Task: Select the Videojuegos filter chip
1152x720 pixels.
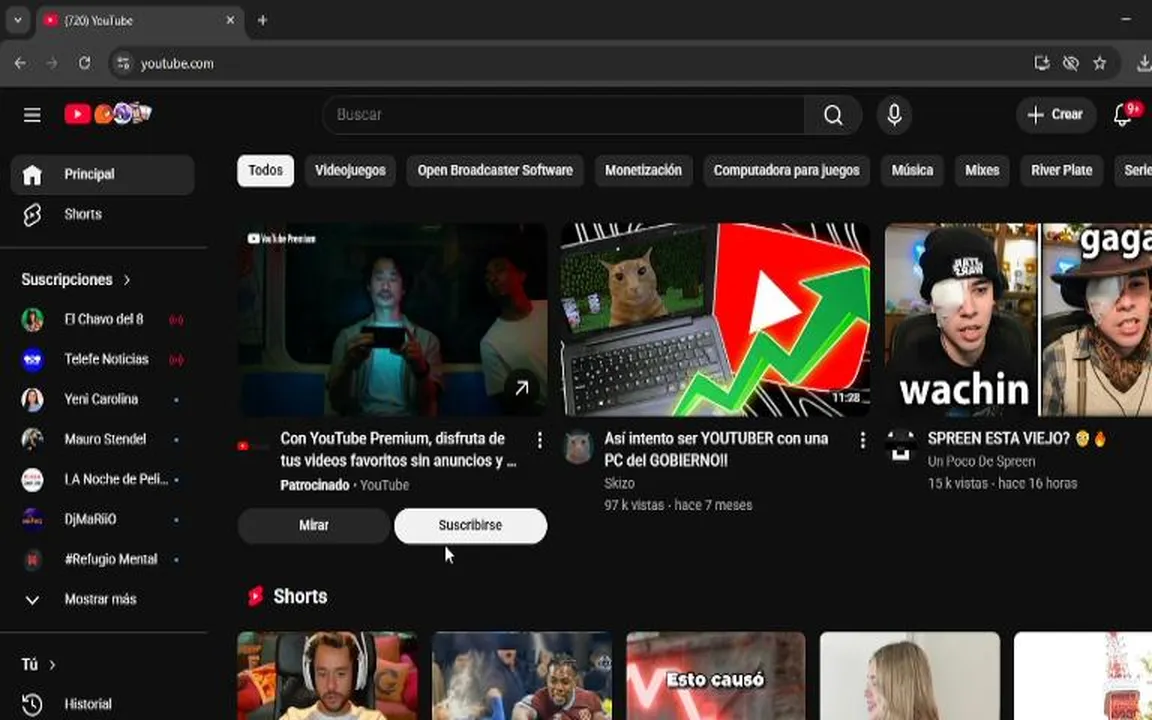Action: (x=350, y=170)
